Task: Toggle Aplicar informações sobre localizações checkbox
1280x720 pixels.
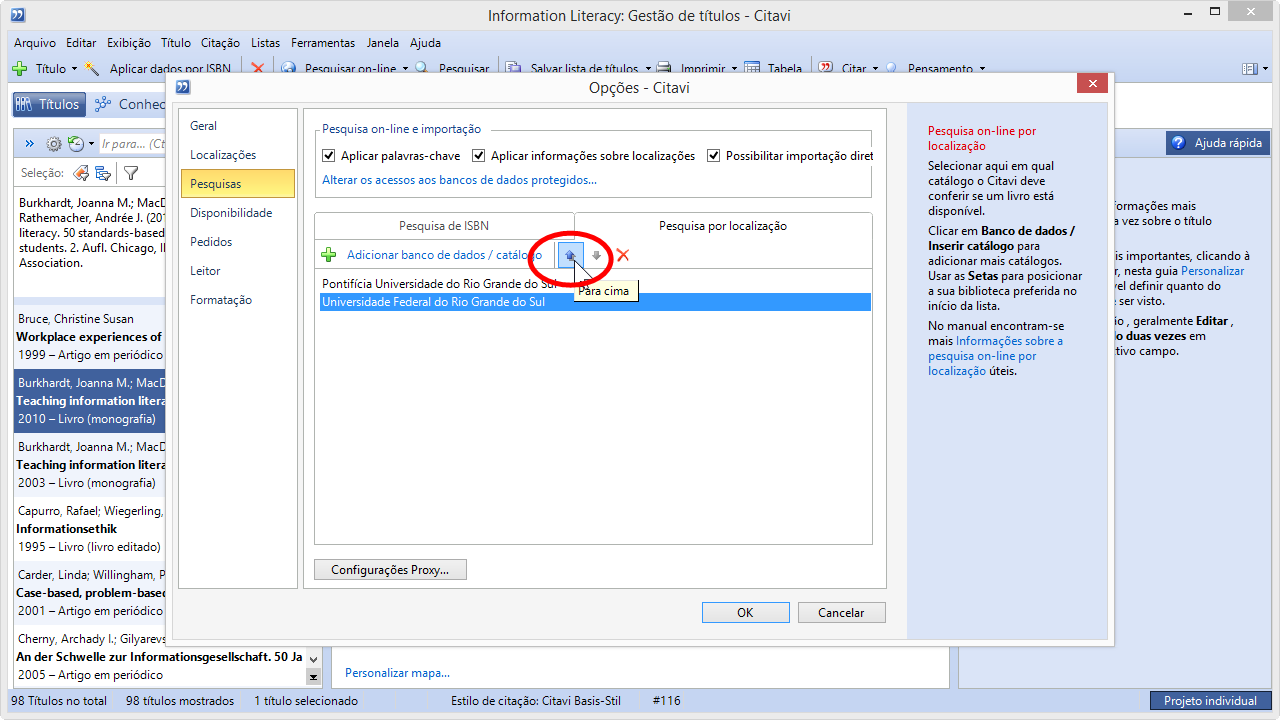Action: point(479,156)
